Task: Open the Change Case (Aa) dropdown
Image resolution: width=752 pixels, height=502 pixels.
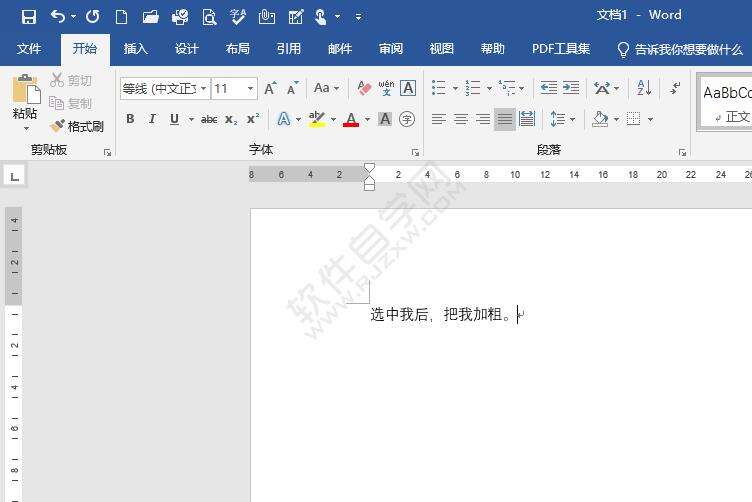Action: 326,88
